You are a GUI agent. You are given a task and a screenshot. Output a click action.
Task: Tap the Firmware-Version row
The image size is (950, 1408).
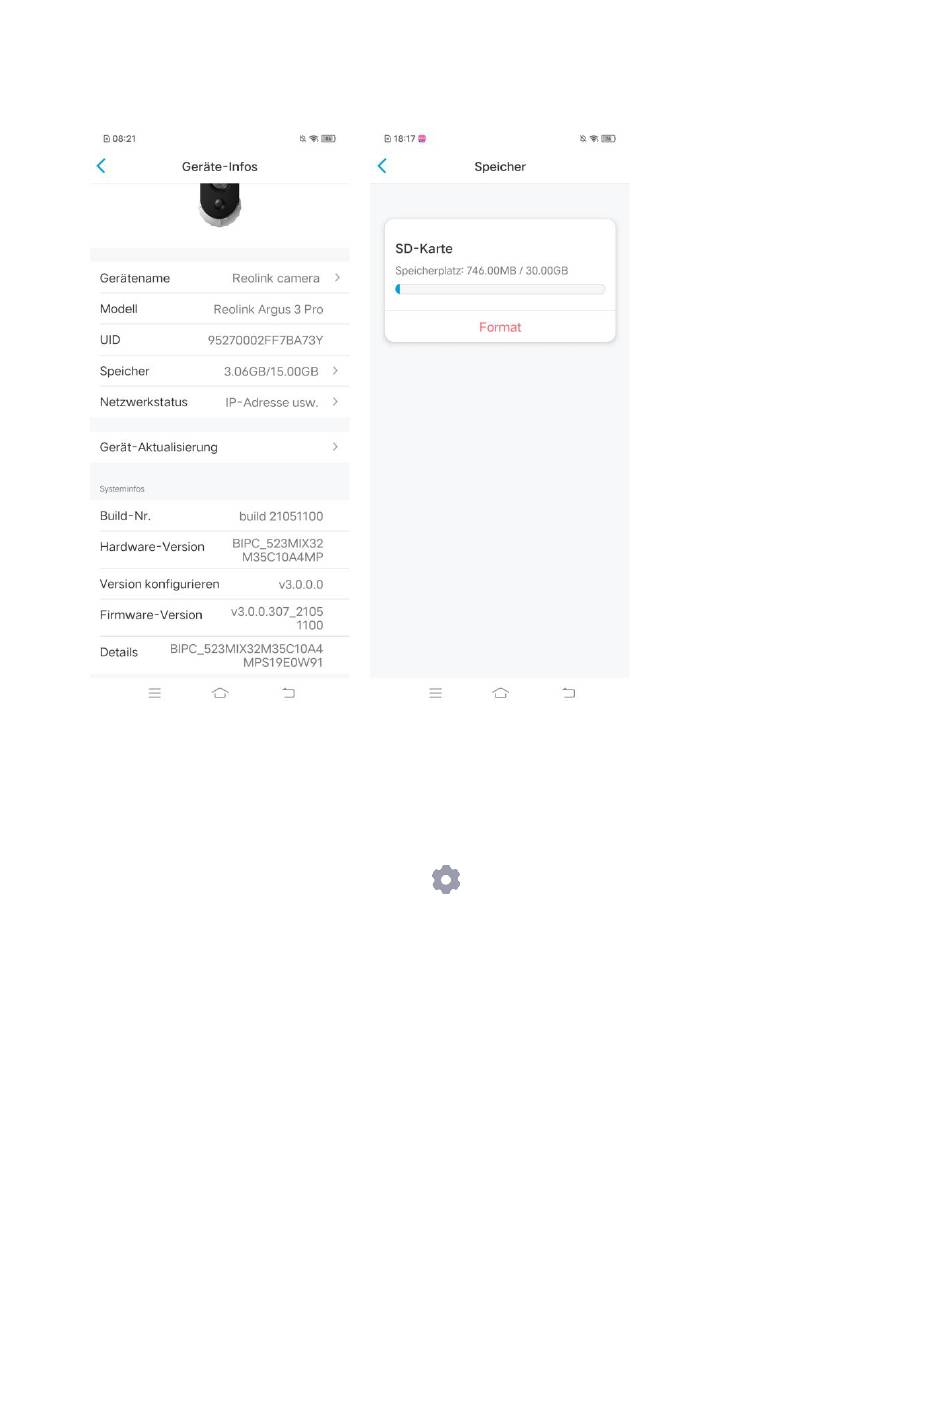tap(220, 618)
